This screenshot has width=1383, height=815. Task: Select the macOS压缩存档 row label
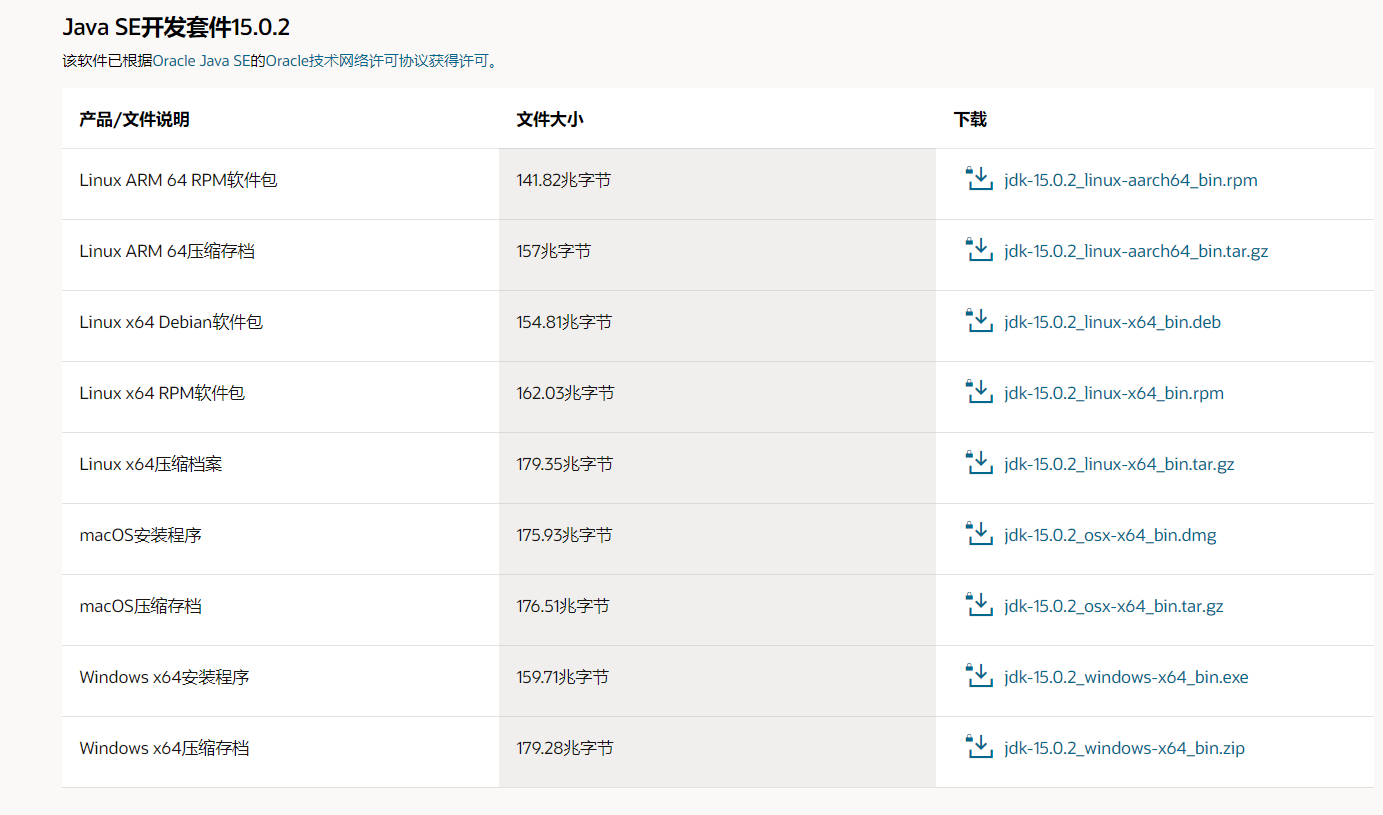point(140,607)
